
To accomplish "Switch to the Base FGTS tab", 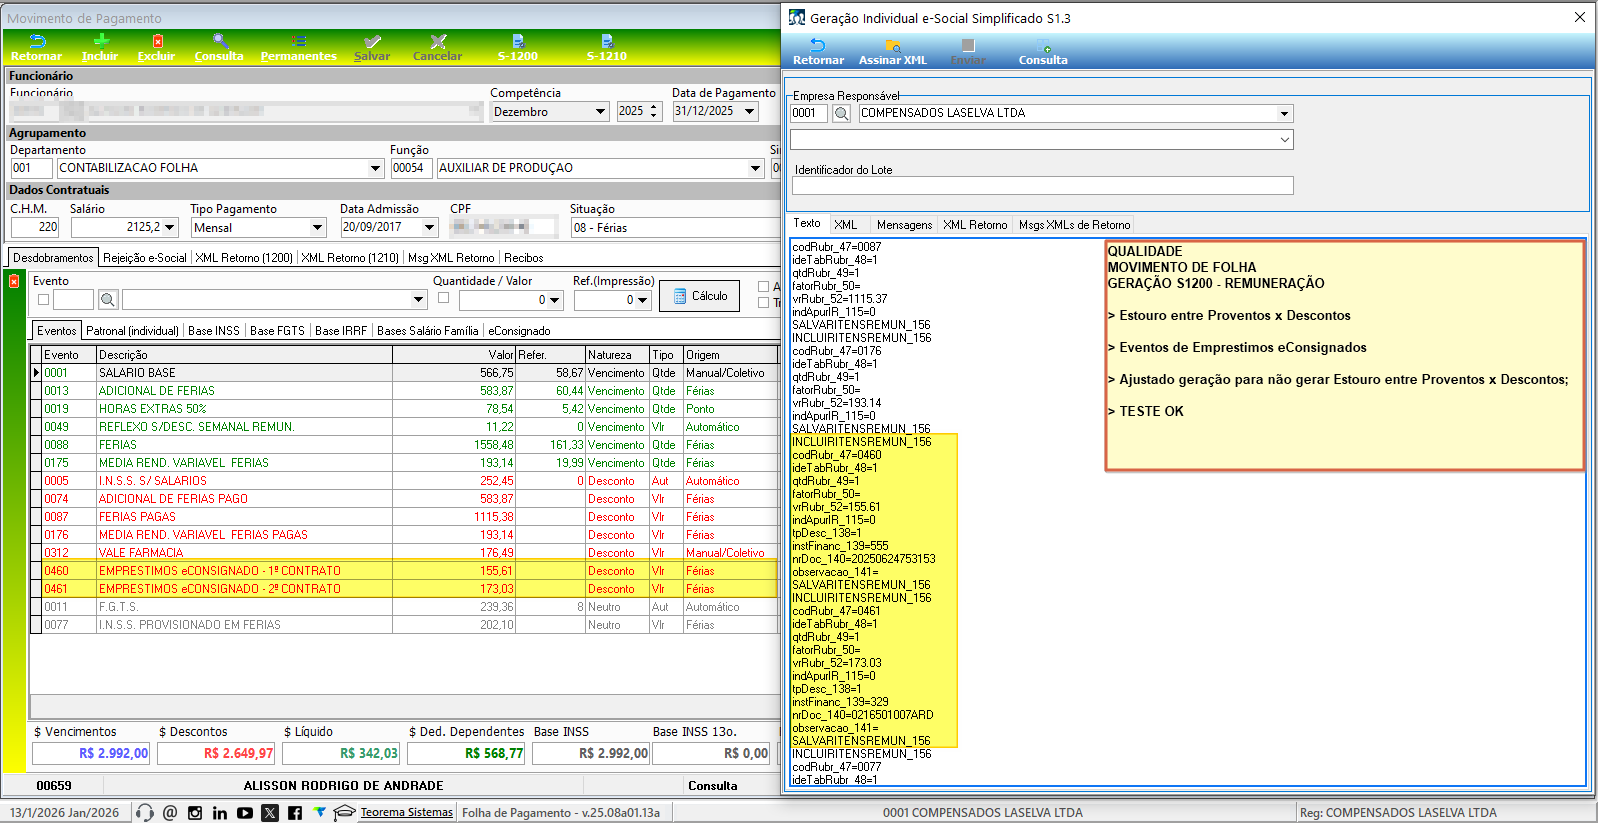I will click(x=277, y=331).
